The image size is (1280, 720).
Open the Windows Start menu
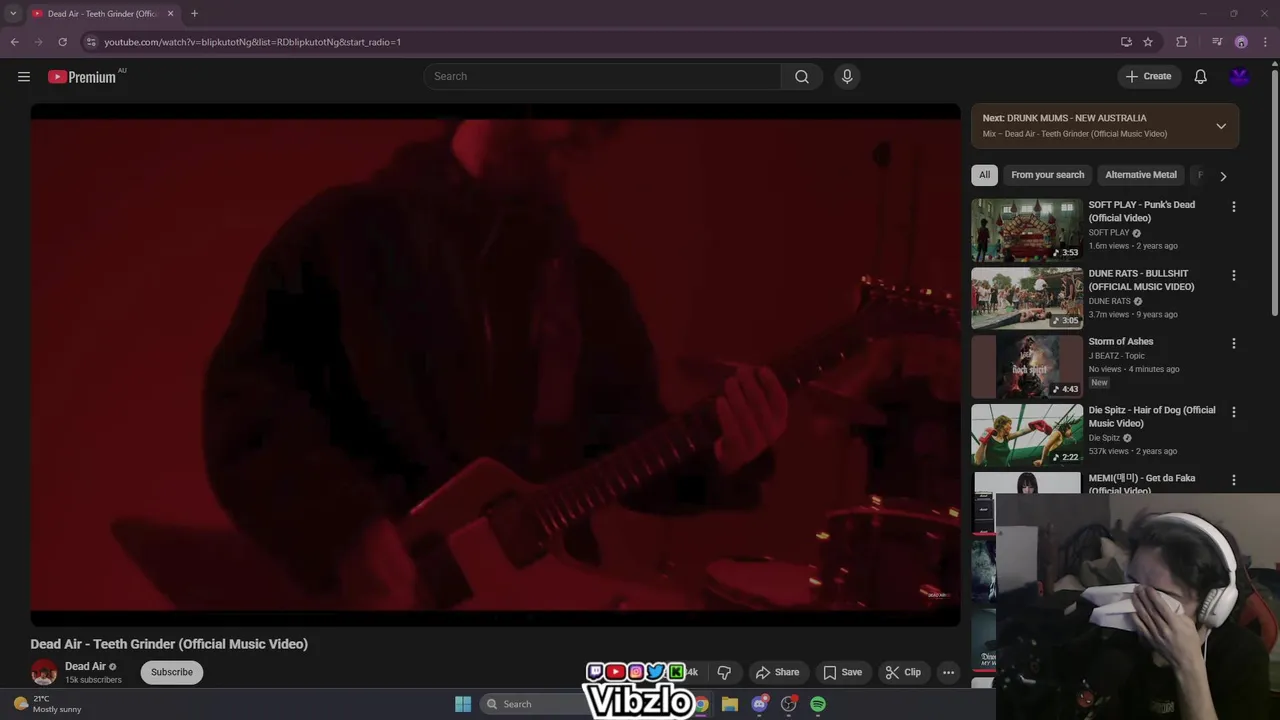click(x=463, y=704)
